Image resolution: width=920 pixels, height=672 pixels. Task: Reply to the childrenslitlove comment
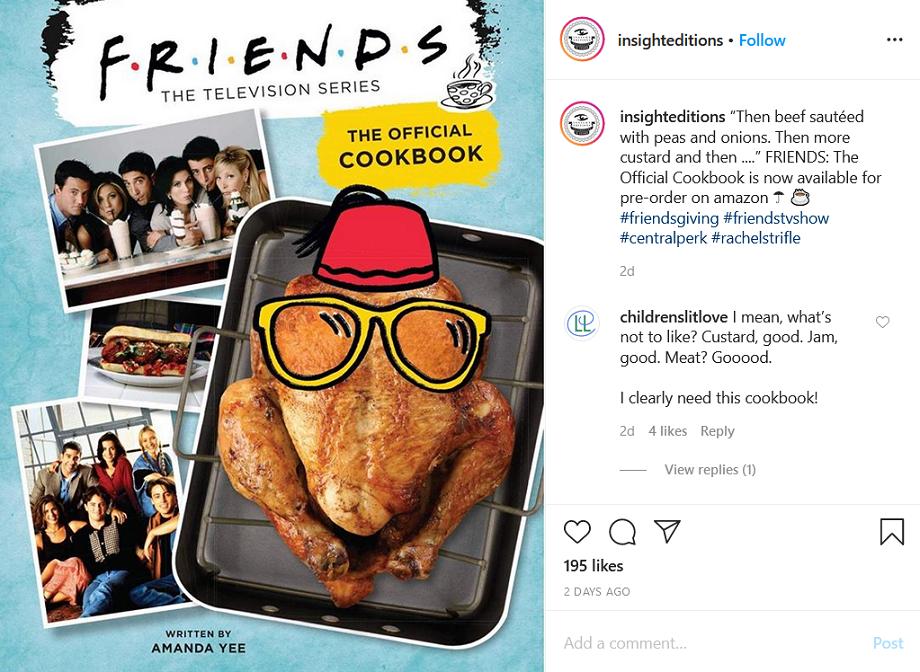(717, 431)
